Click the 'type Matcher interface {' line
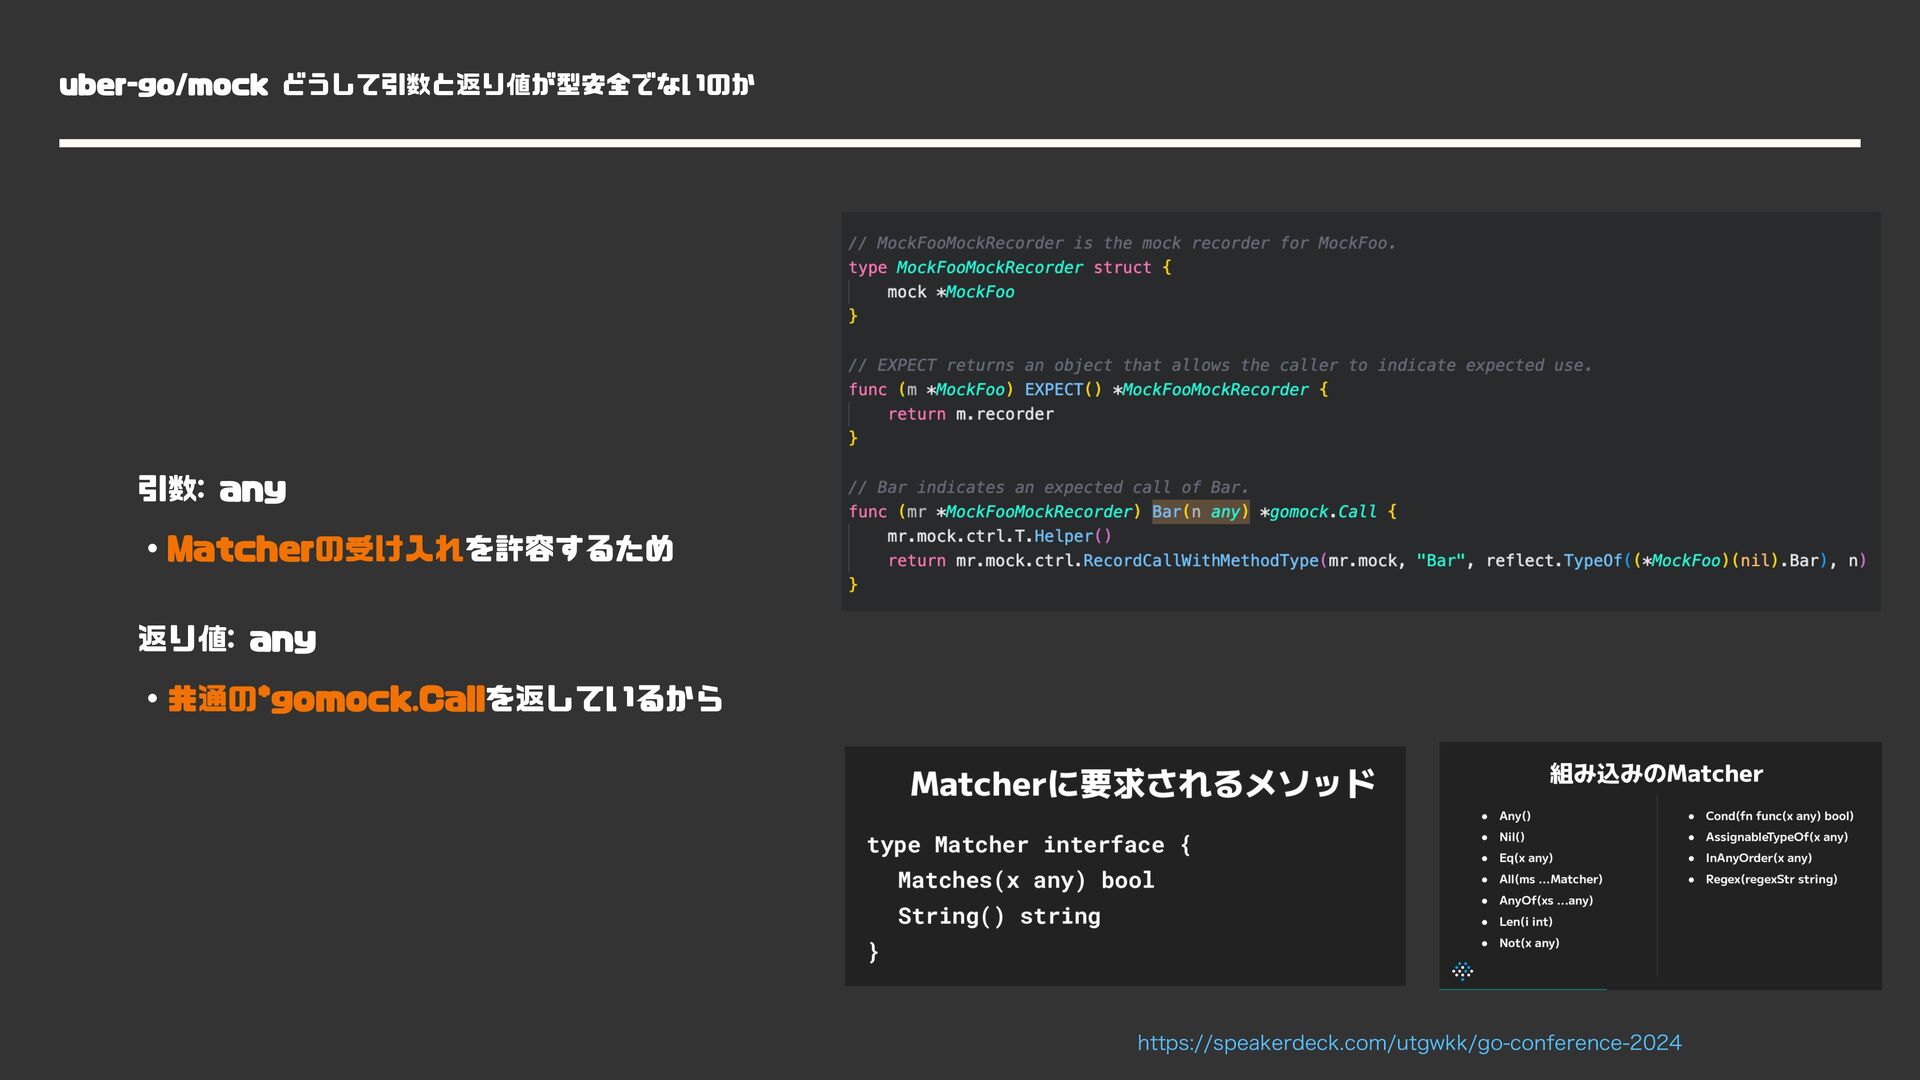Screen dimensions: 1920x1080 pos(1029,845)
